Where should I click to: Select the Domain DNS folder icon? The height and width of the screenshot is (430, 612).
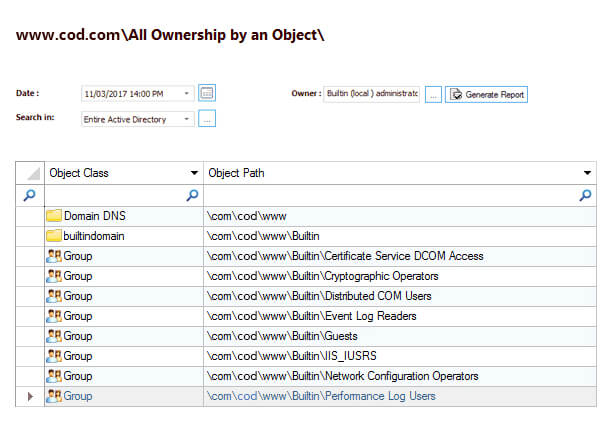(x=54, y=216)
